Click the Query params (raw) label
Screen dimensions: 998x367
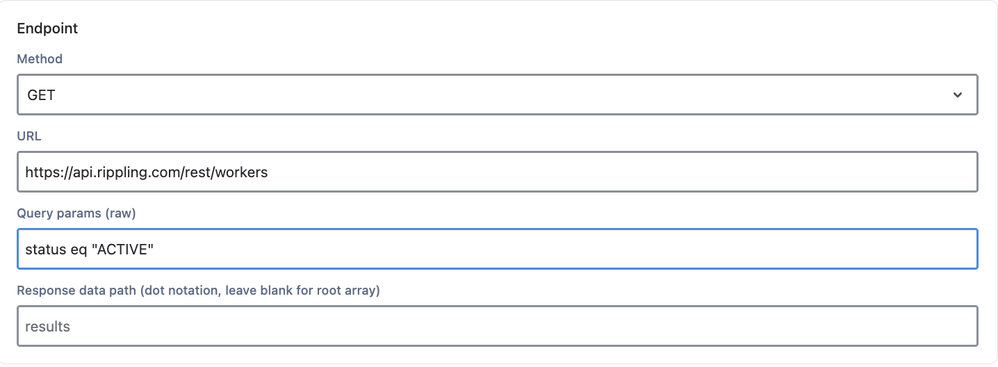coord(76,214)
